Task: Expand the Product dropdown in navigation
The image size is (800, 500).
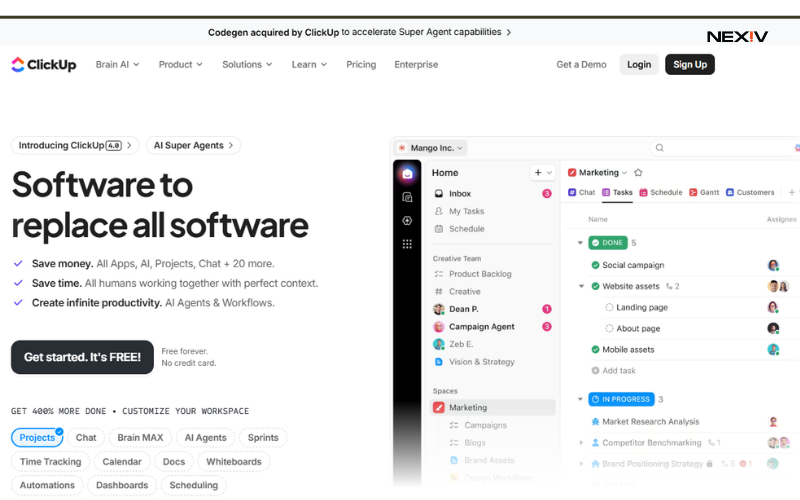Action: tap(180, 64)
